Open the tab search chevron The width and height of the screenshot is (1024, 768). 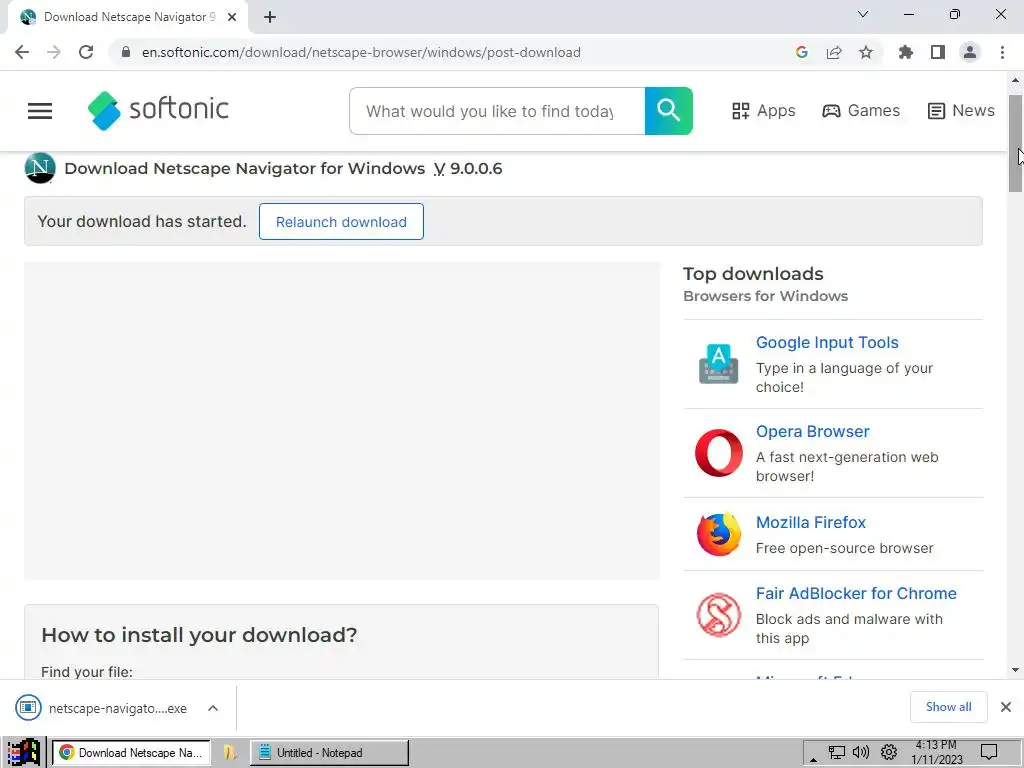[x=863, y=14]
